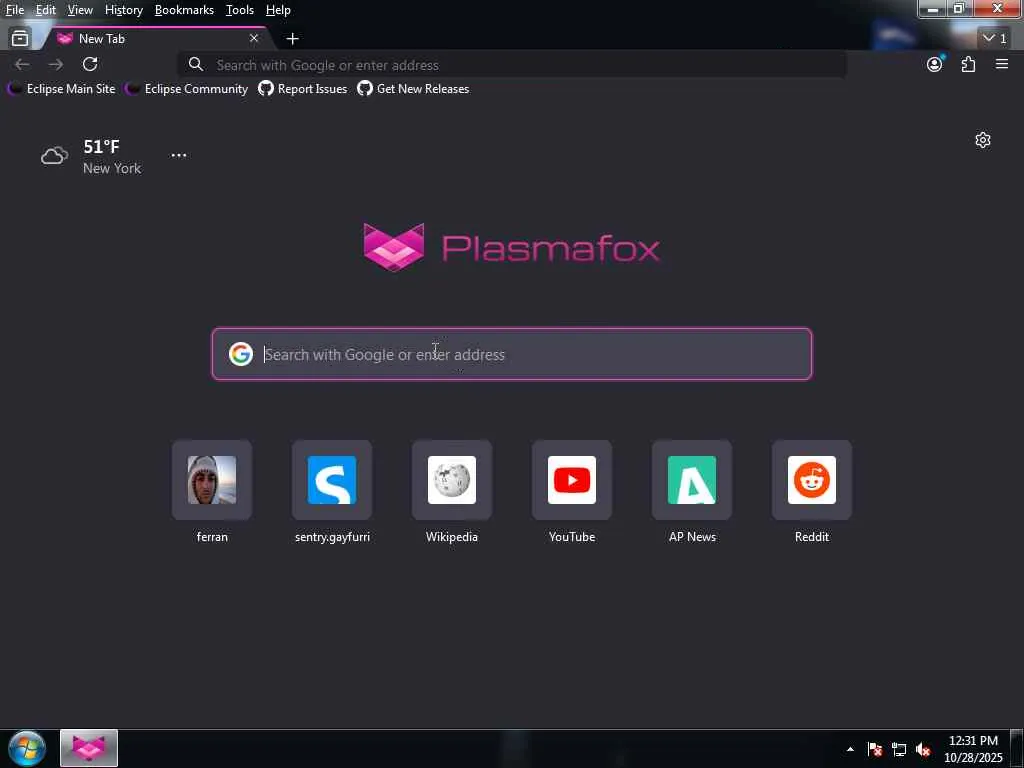Open the Bookmarks menu
The image size is (1024, 768).
[x=184, y=10]
